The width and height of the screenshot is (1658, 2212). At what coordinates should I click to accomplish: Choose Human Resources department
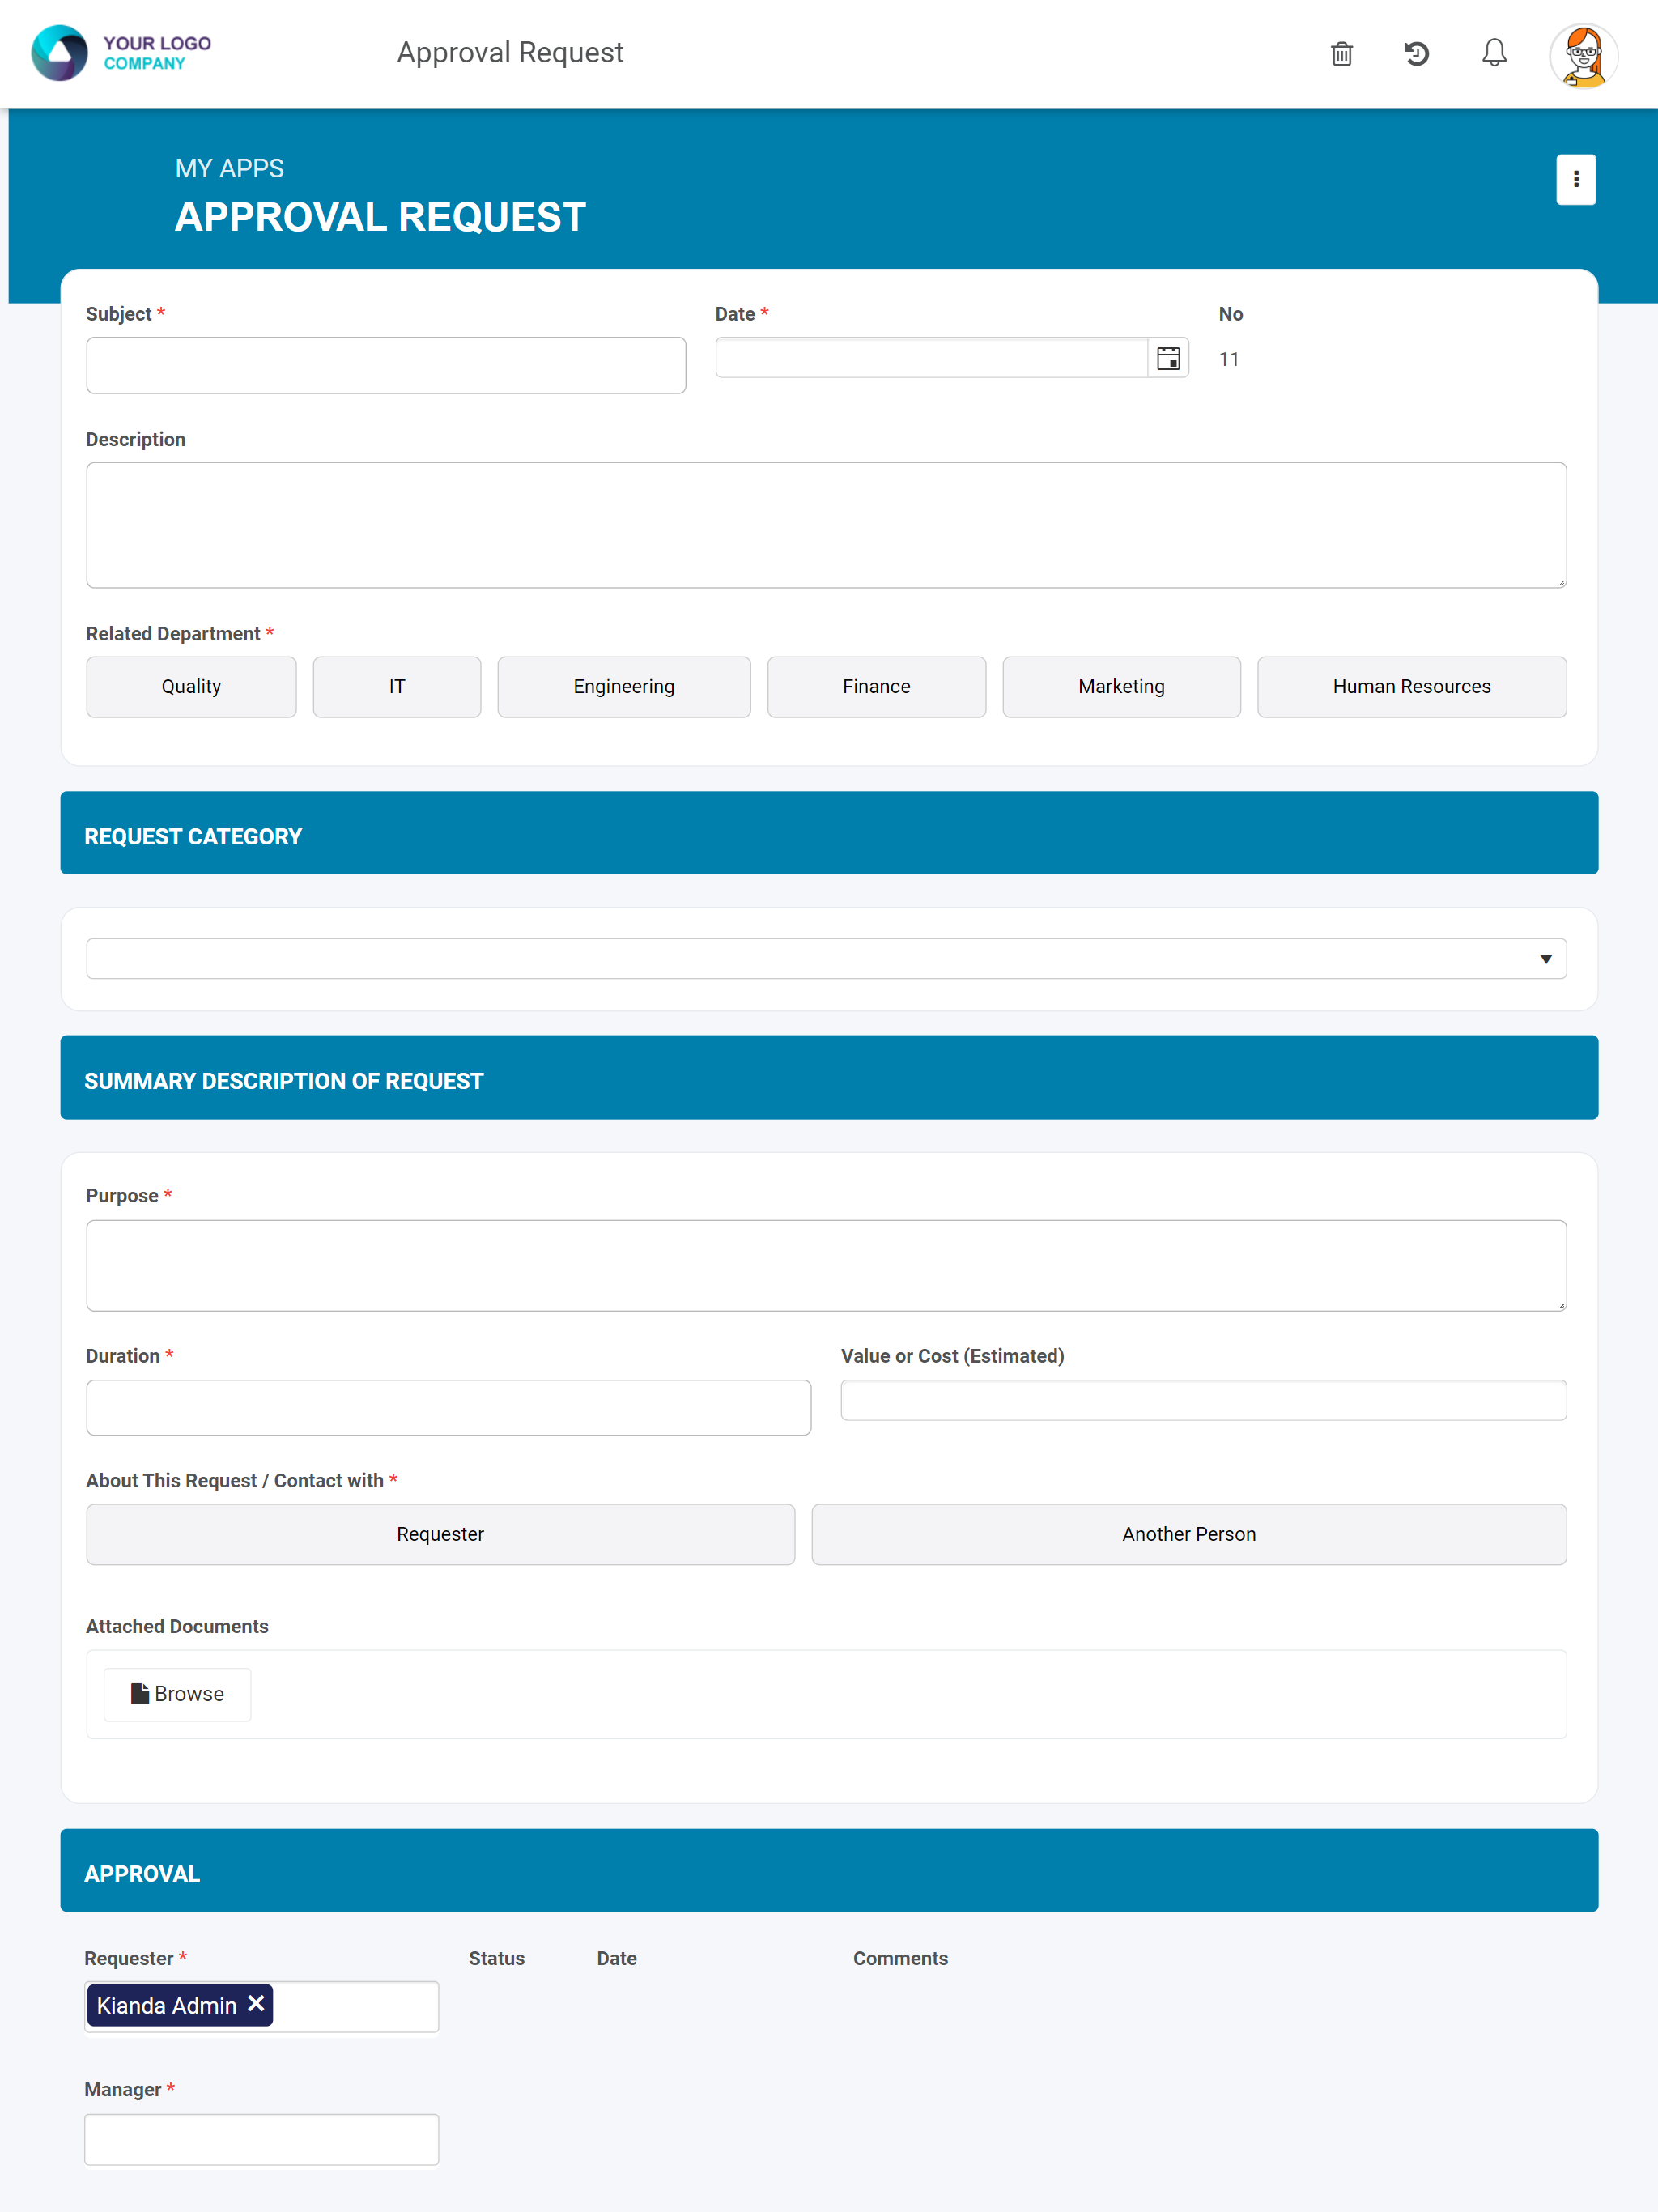1410,686
